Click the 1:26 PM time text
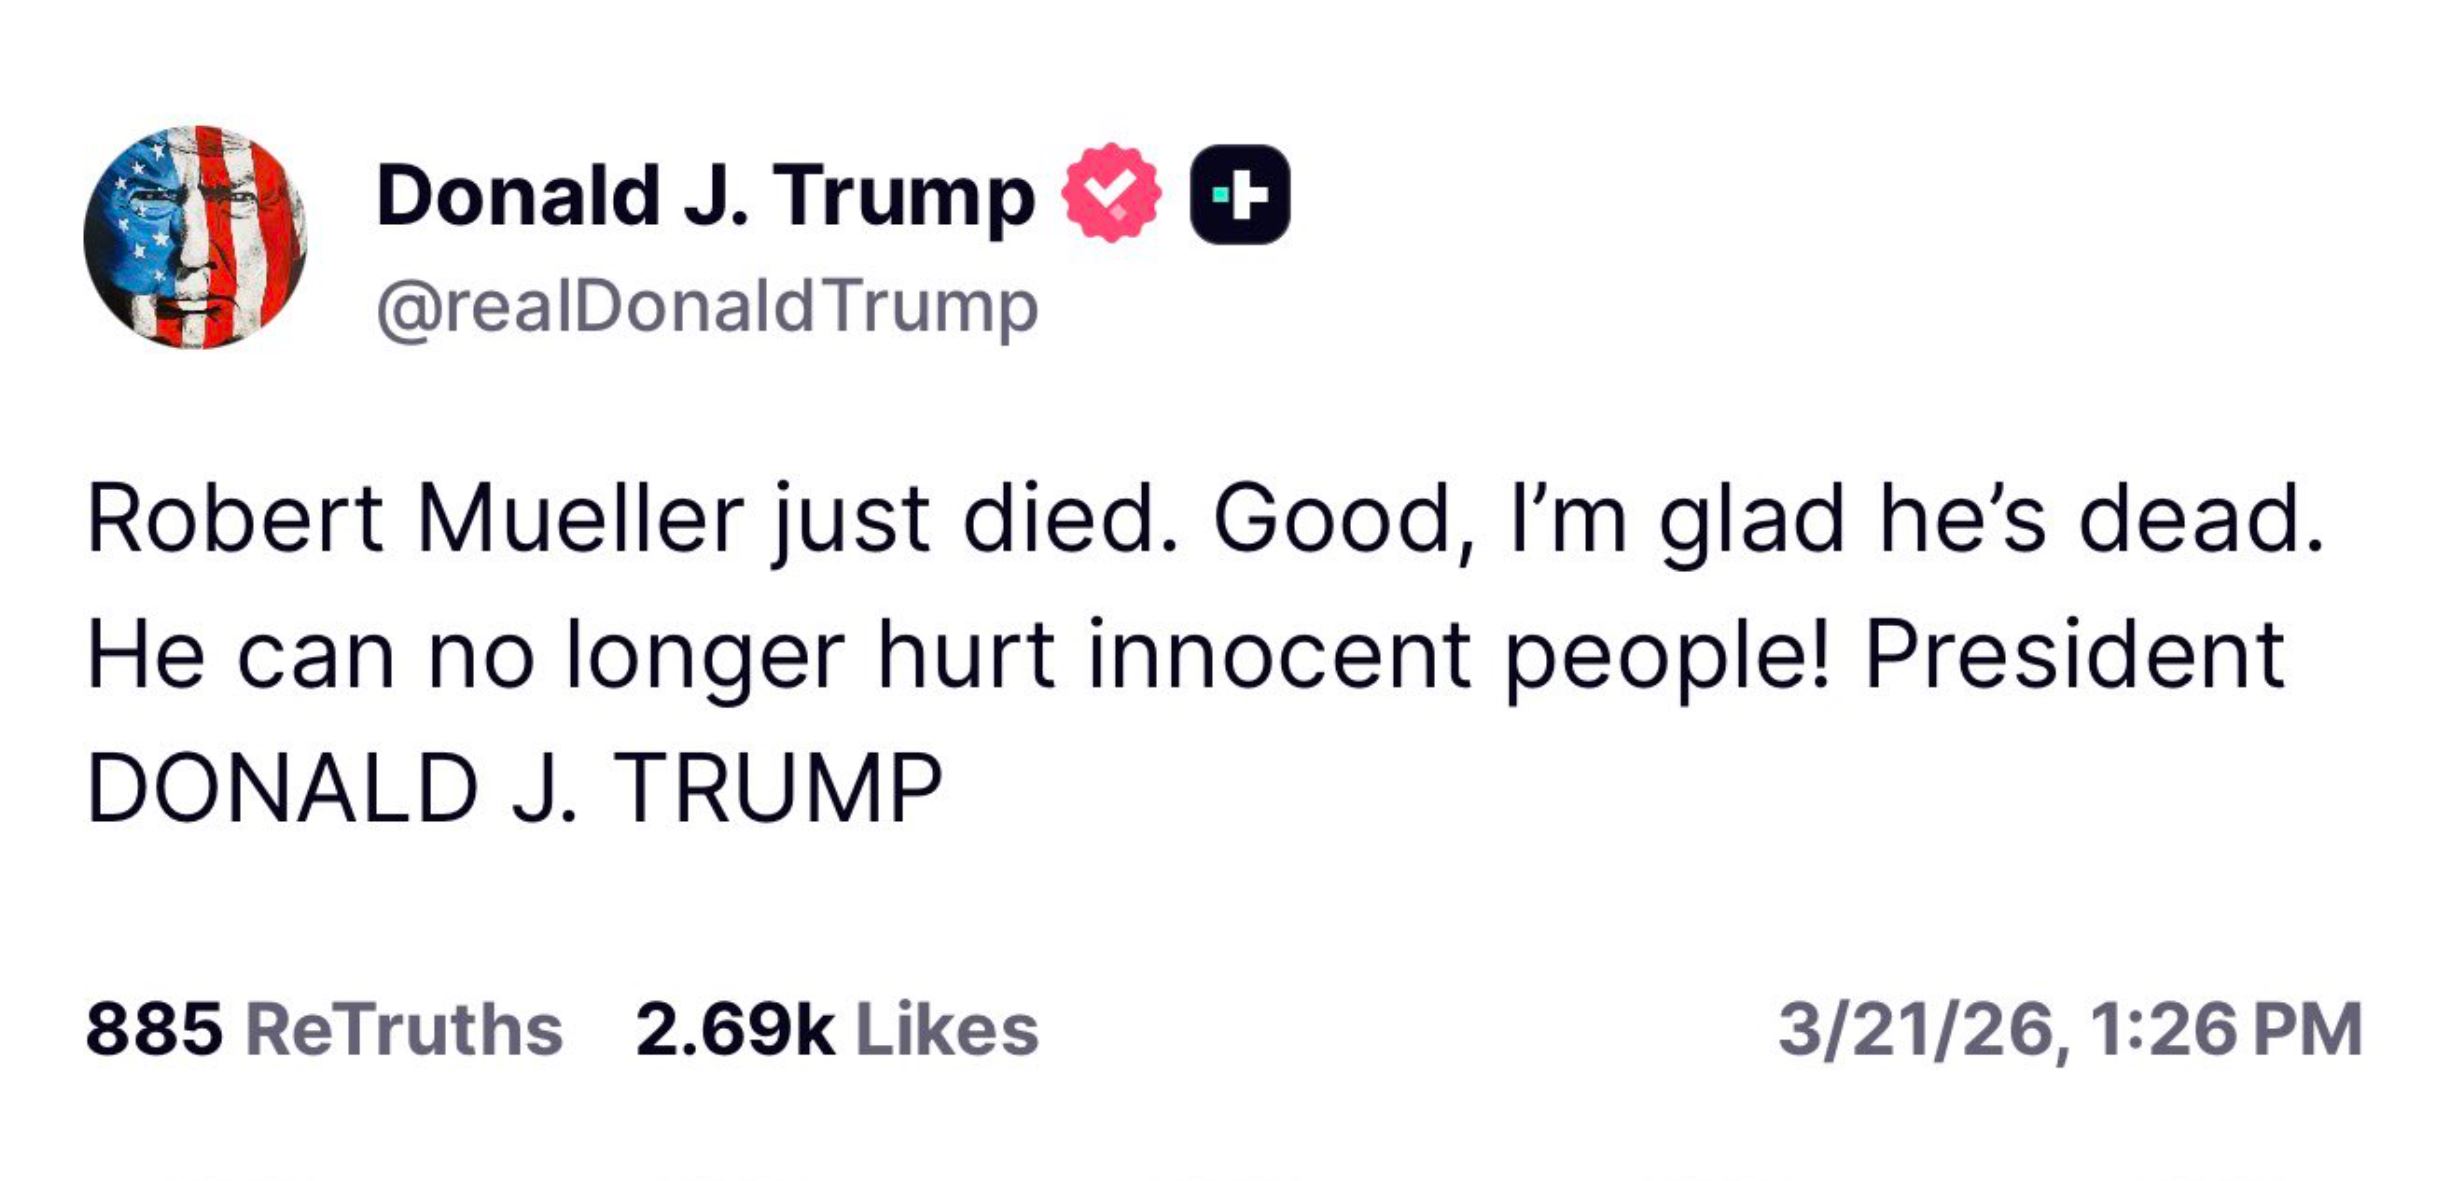 [2227, 1029]
